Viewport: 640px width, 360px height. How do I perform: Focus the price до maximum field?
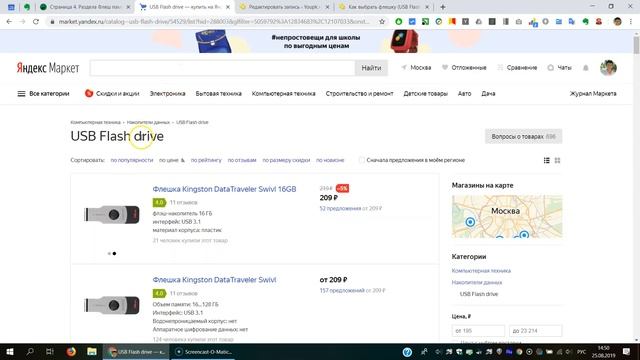click(536, 331)
